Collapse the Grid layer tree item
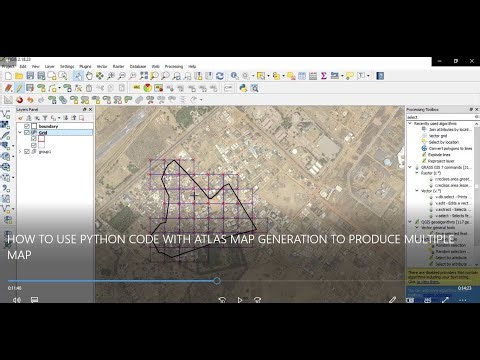Viewport: 480px width, 360px height. coord(20,133)
